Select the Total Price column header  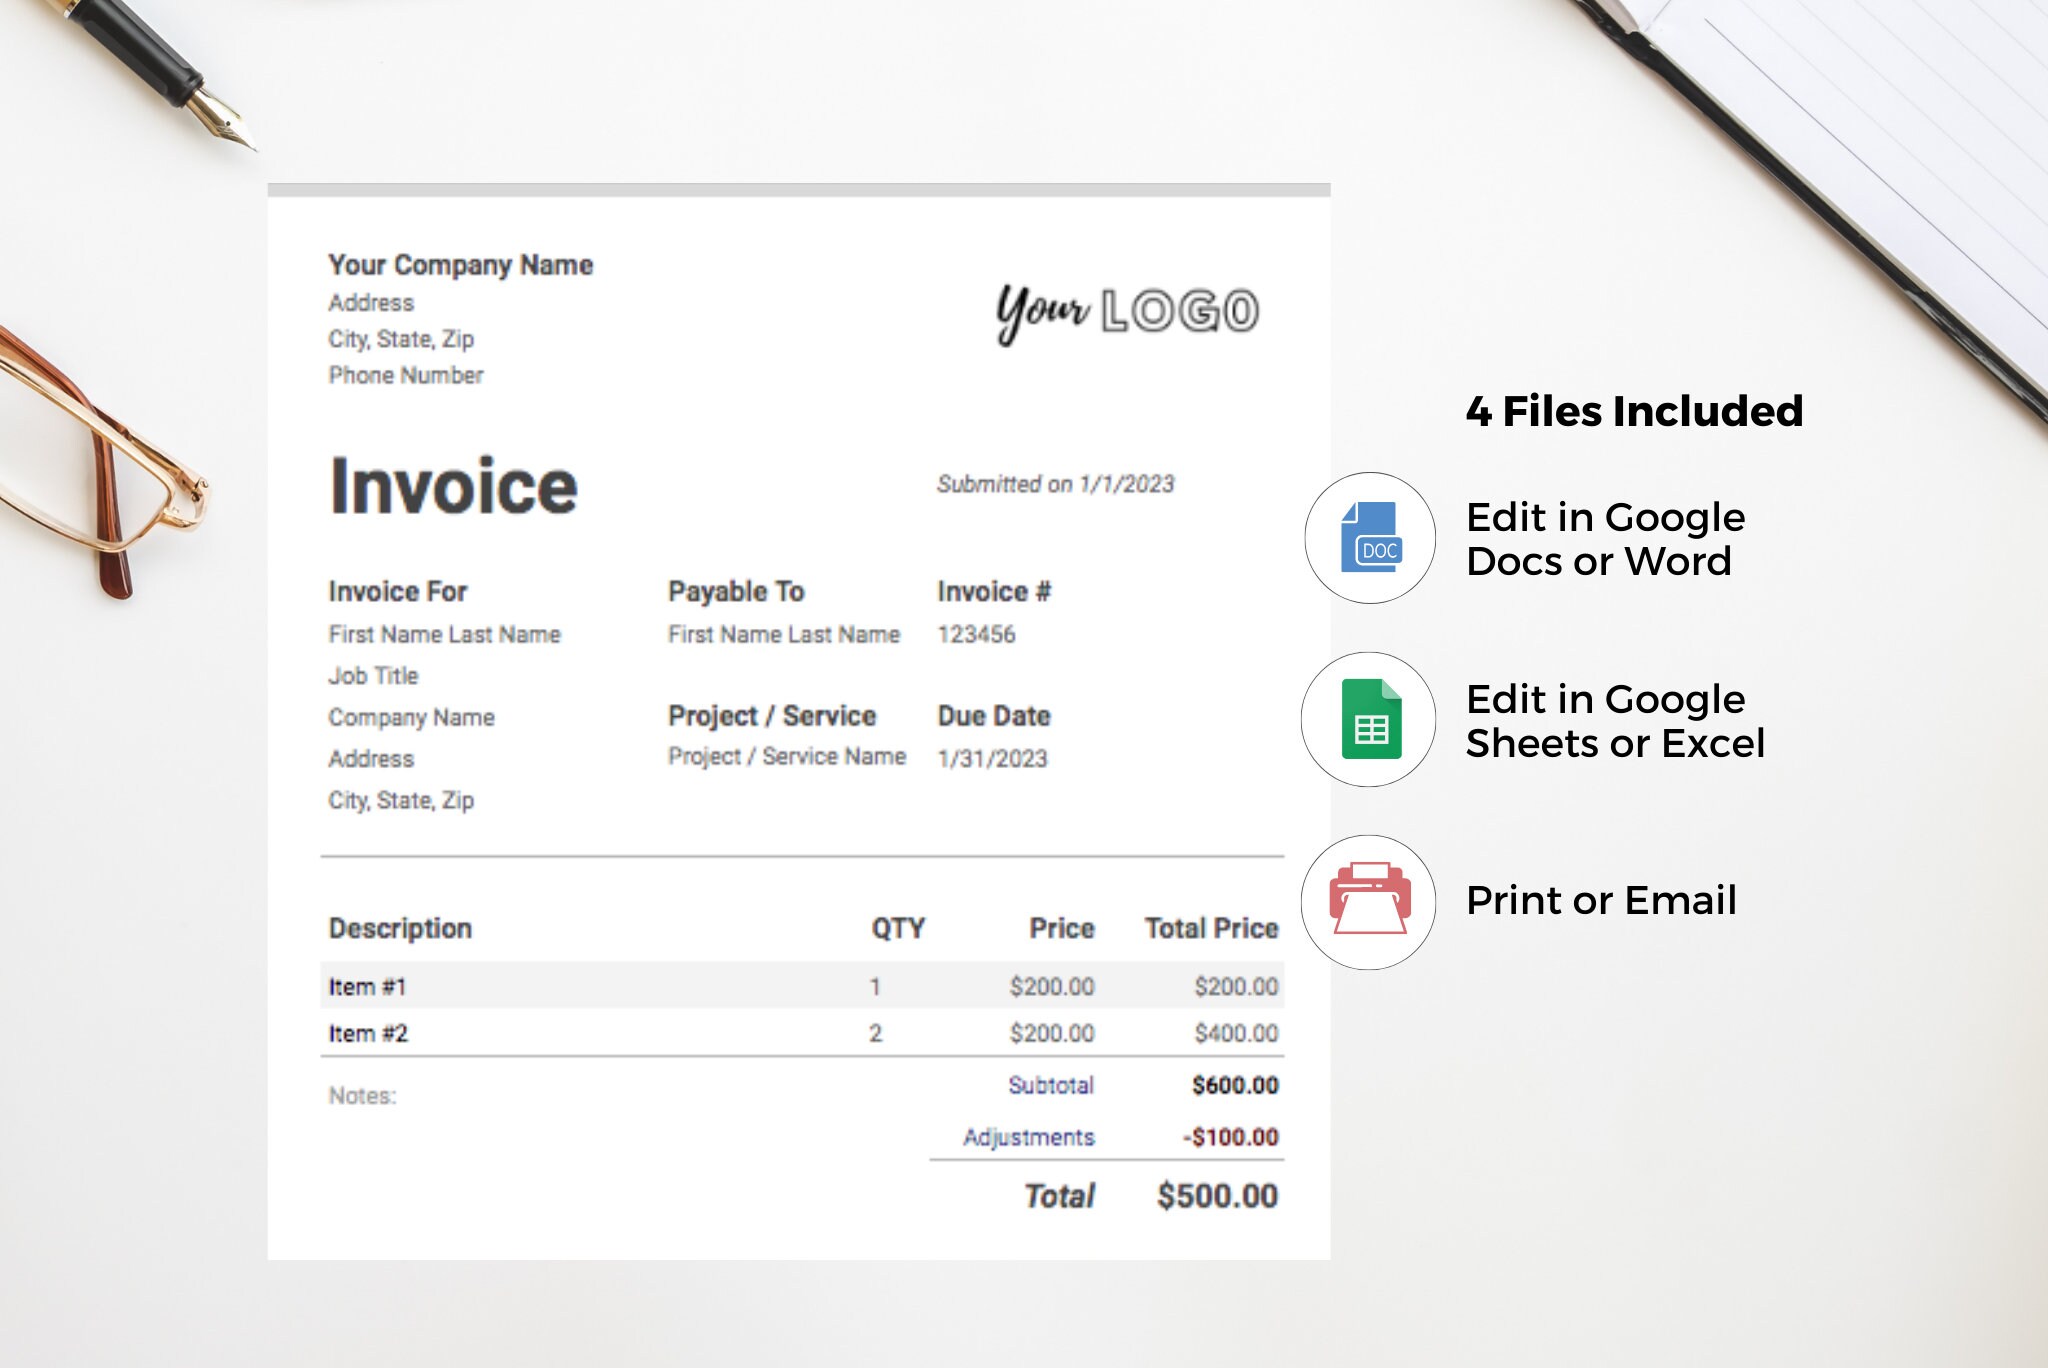point(1212,928)
